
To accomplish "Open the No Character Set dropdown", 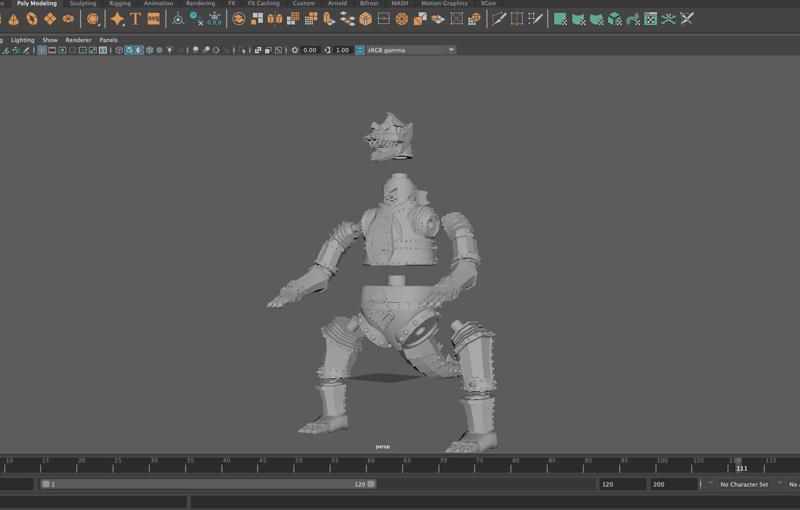I will point(744,484).
